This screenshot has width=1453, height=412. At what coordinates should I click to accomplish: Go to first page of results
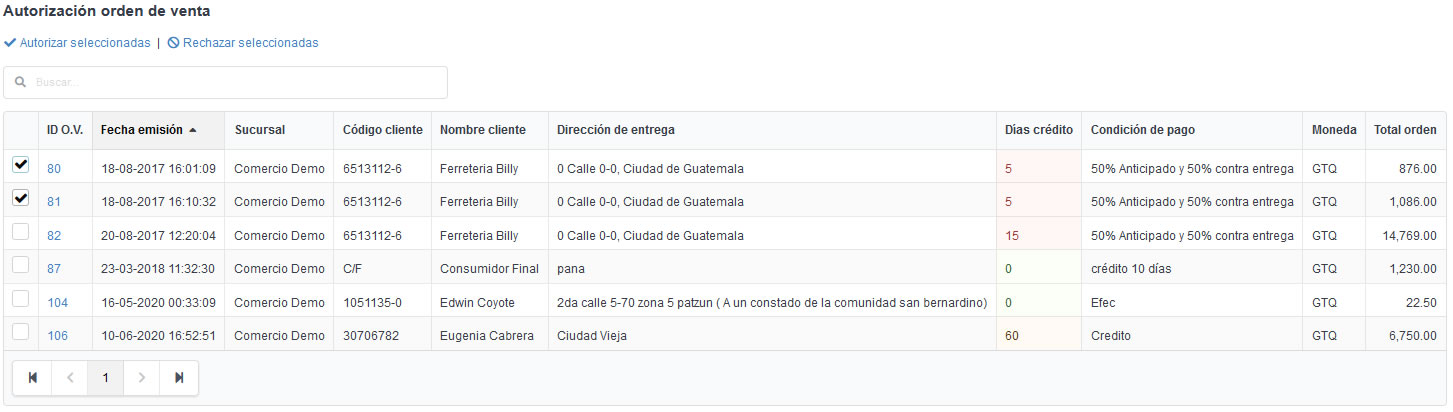click(32, 378)
